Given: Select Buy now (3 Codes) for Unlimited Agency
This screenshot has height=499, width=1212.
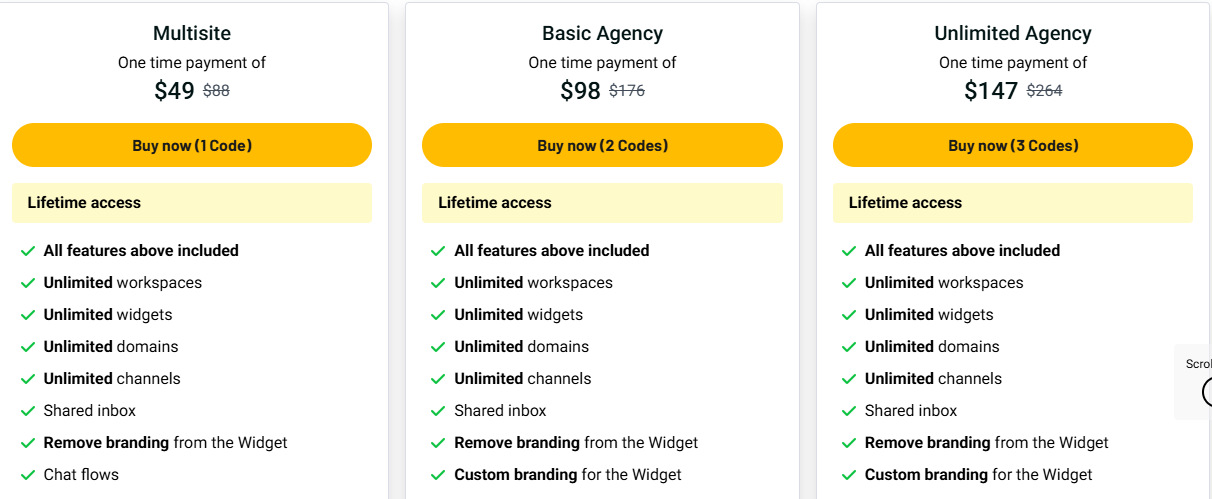Looking at the screenshot, I should (1012, 145).
